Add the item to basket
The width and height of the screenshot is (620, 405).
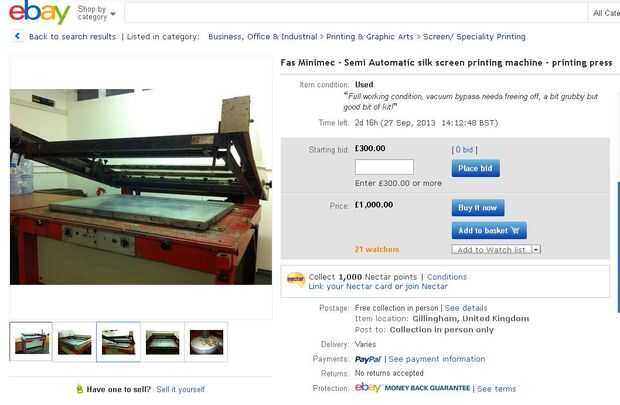(489, 231)
